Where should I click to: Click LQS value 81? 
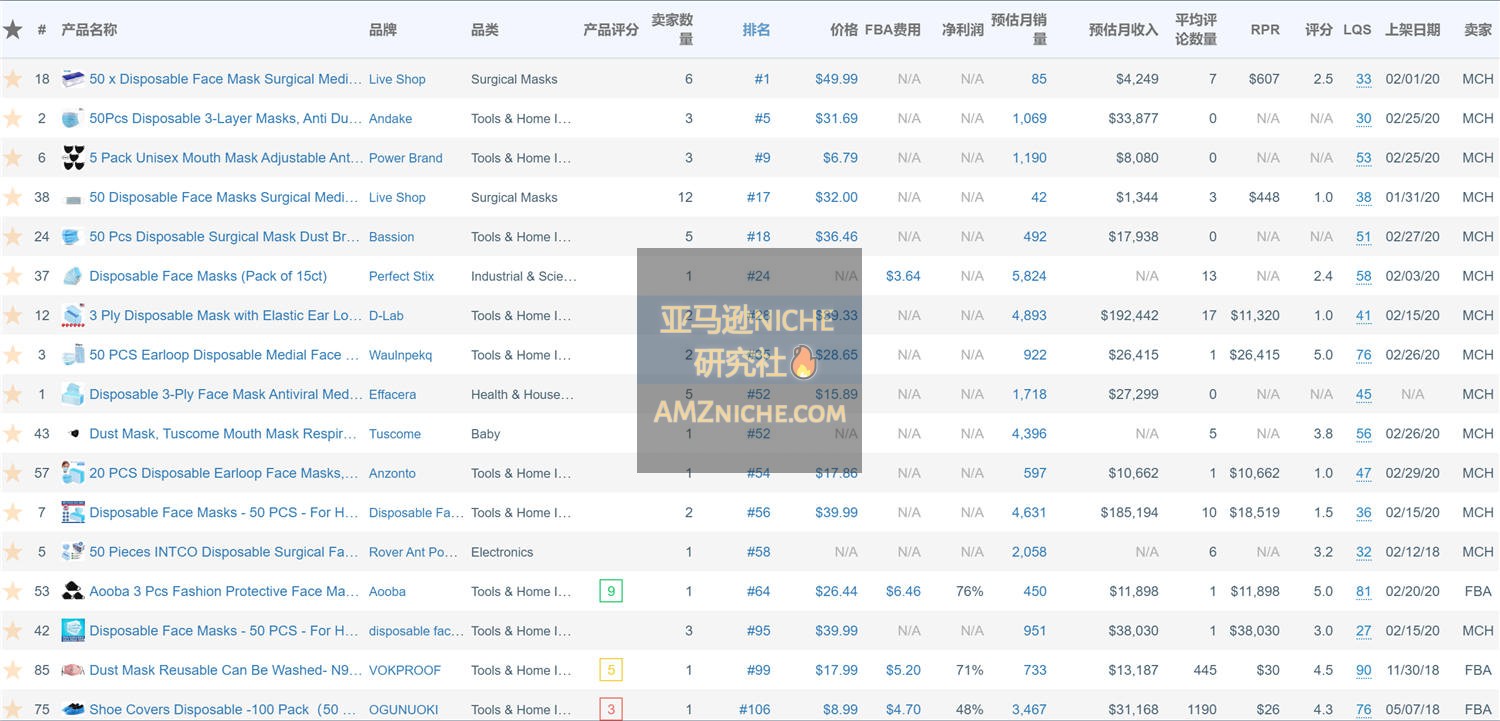coord(1364,591)
